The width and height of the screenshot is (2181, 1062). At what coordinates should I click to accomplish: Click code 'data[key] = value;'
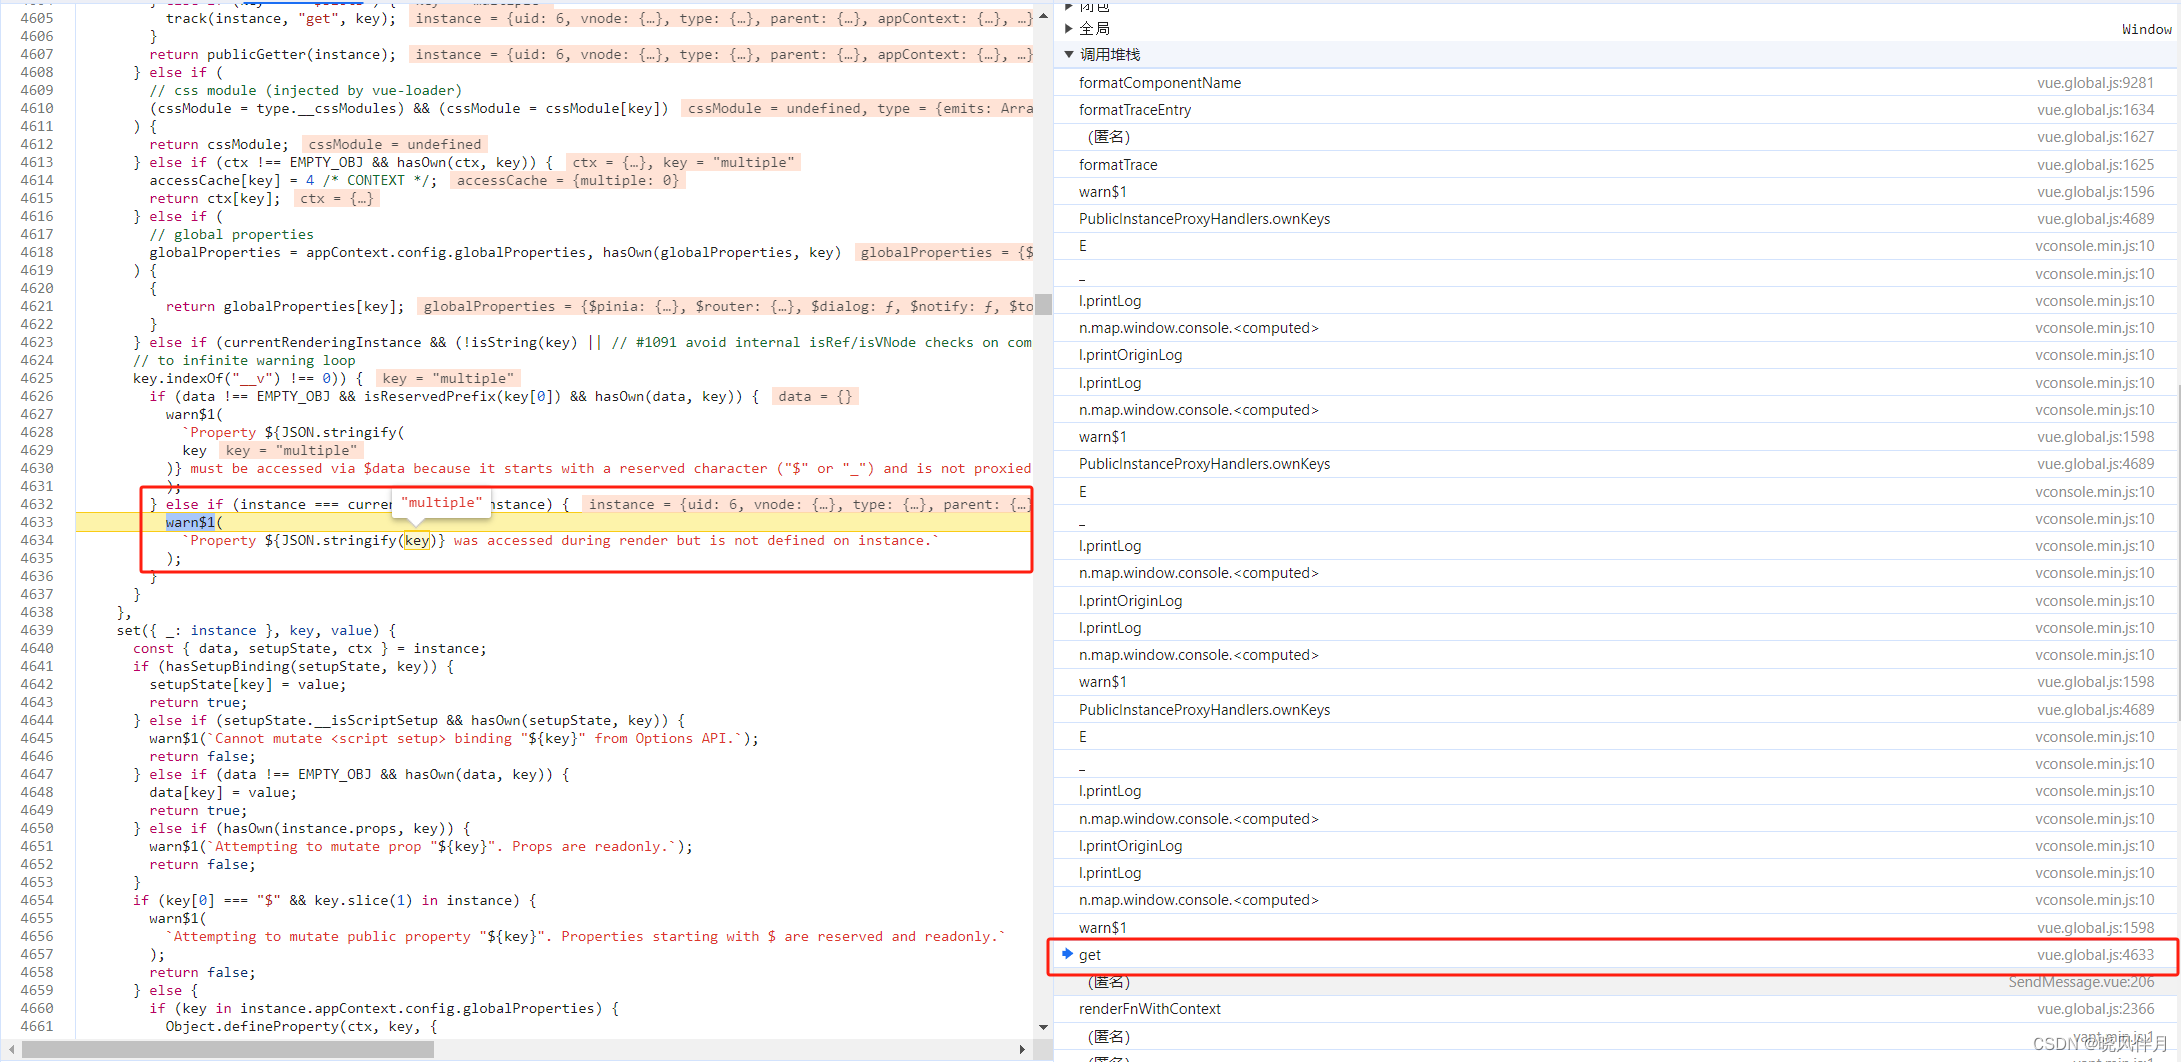[223, 792]
